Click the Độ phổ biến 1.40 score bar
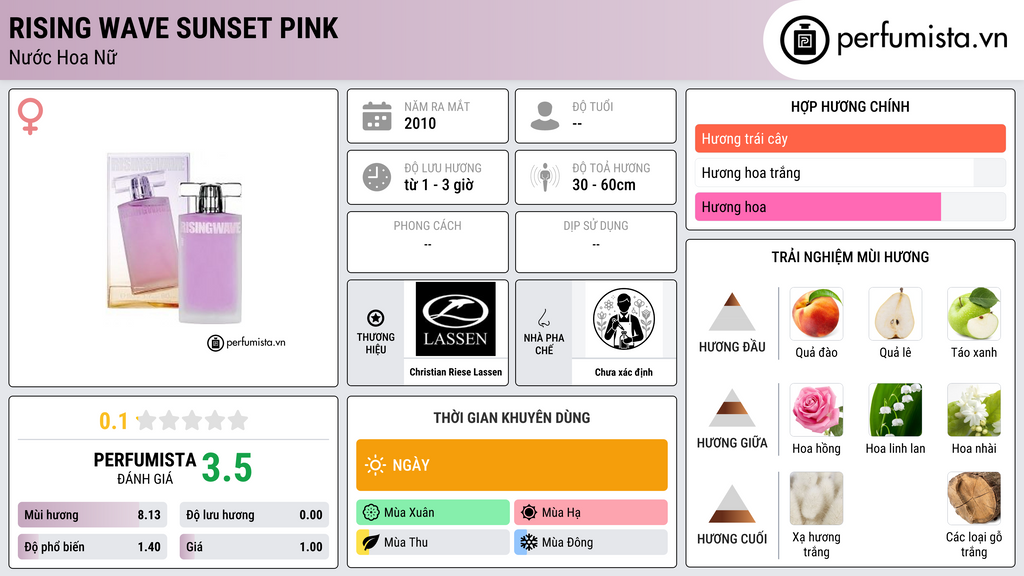The width and height of the screenshot is (1024, 576). tap(93, 547)
